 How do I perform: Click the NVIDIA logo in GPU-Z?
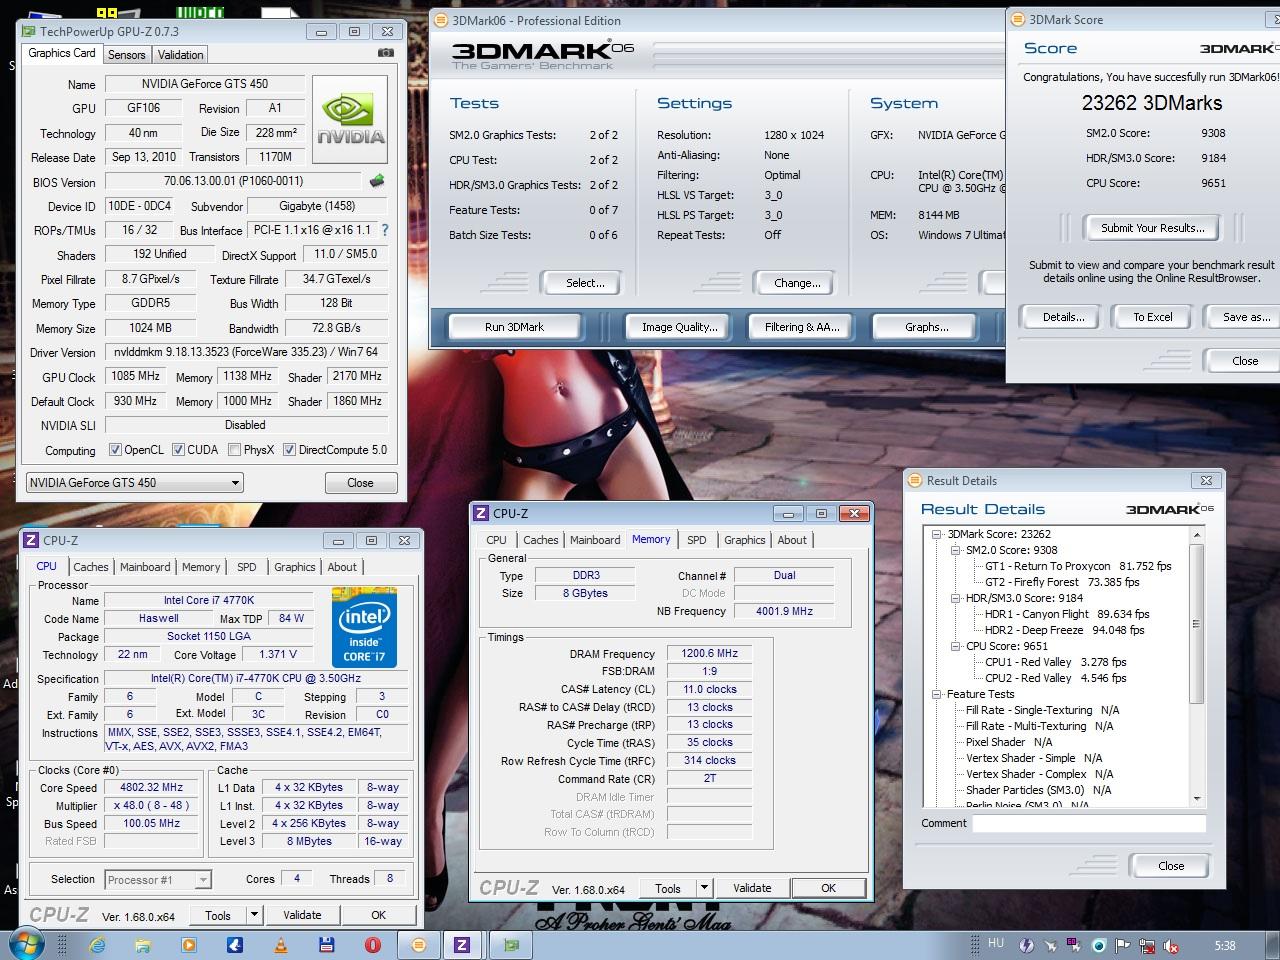351,120
